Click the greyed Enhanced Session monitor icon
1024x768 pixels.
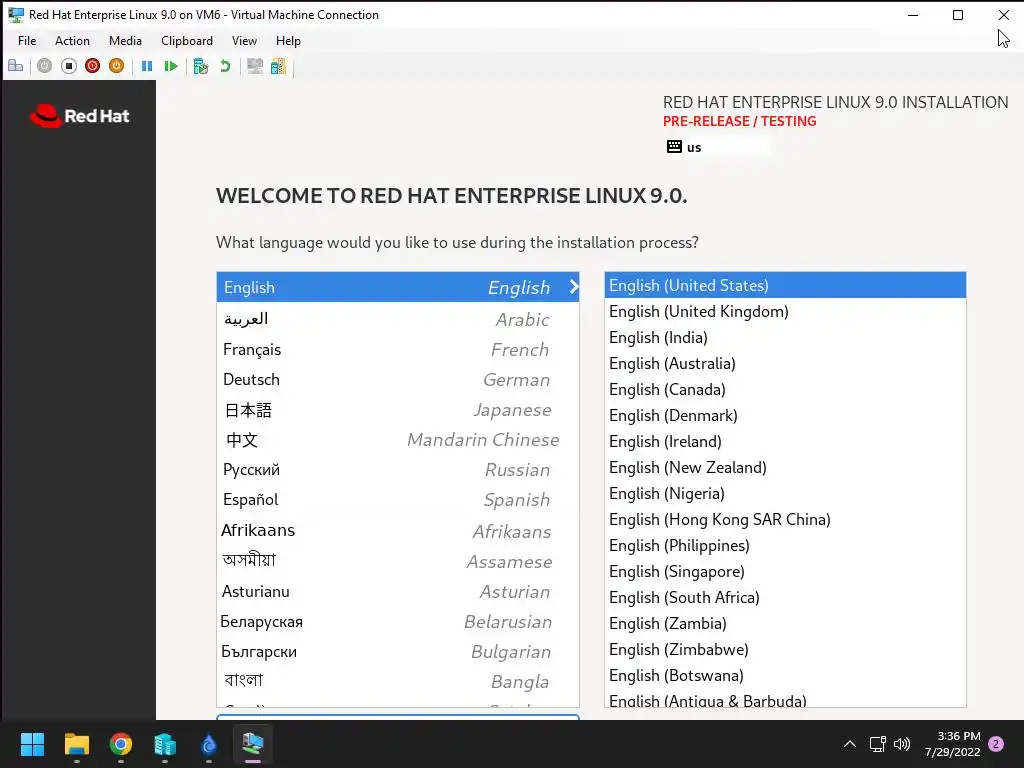[255, 66]
